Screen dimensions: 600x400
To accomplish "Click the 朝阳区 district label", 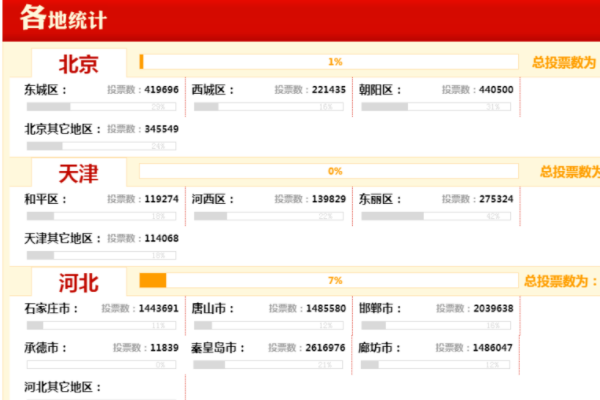I will (x=379, y=90).
